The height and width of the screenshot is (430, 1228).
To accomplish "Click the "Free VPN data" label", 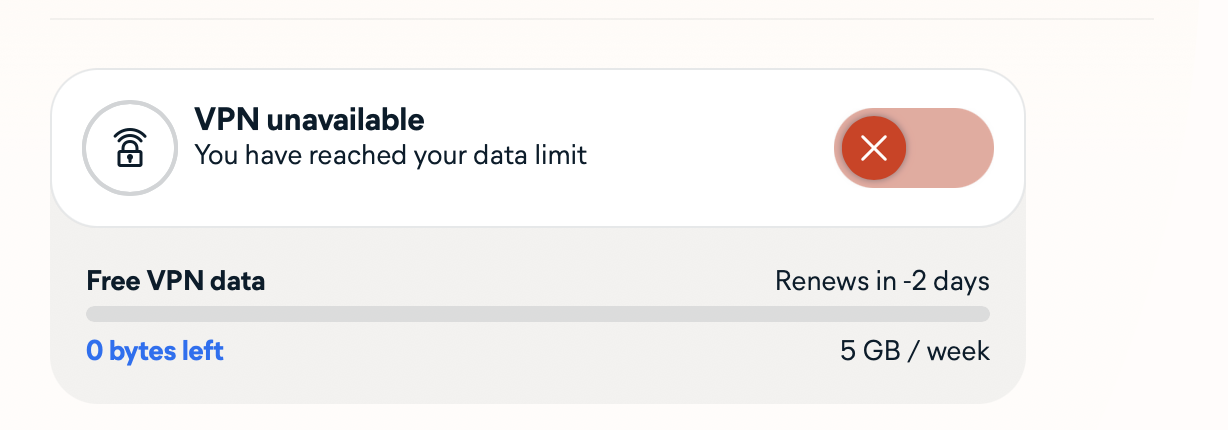I will [176, 281].
